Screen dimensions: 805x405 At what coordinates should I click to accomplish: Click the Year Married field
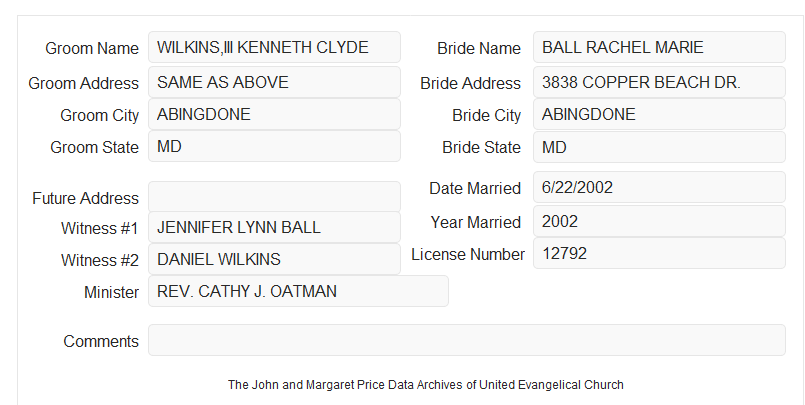[x=659, y=221]
